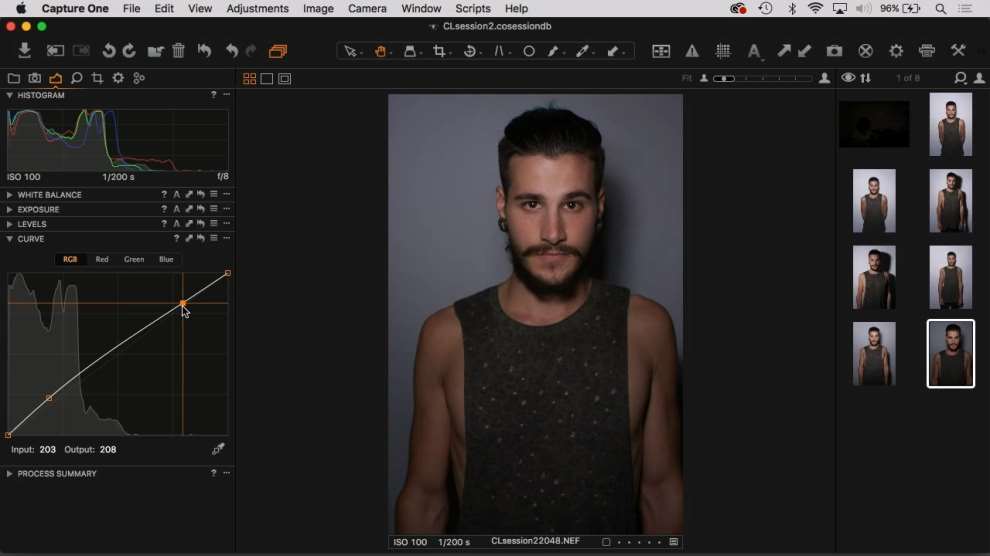Open the Adjustments menu
This screenshot has height=556, width=990.
257,9
